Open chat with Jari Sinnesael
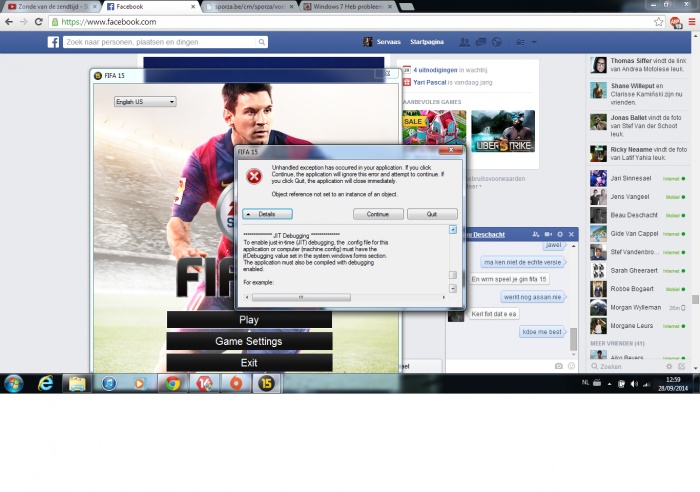 click(638, 179)
